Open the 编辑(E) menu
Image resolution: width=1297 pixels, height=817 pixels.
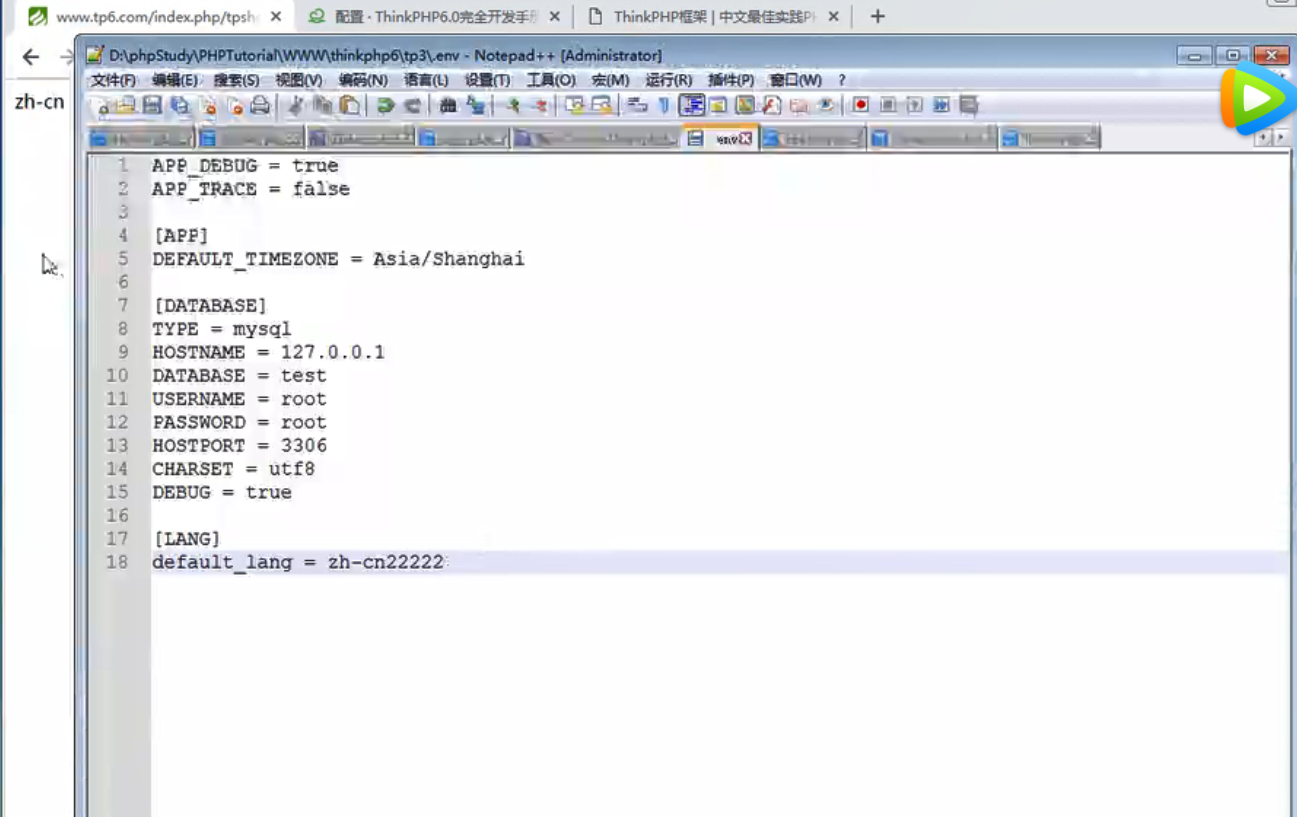click(x=174, y=80)
